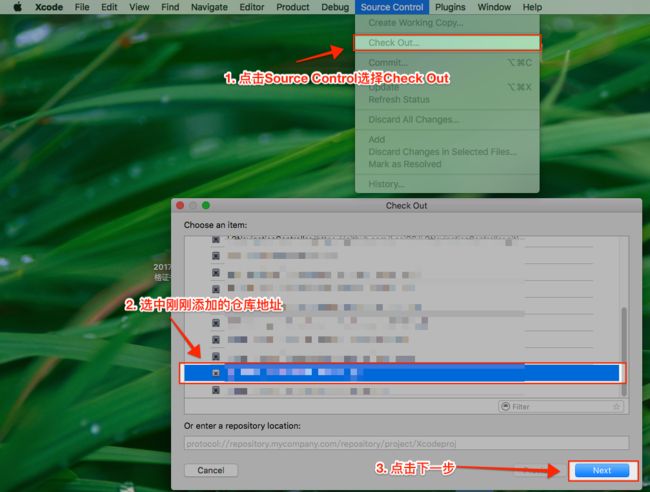Open the Debug menu
Image resolution: width=650 pixels, height=492 pixels.
(x=335, y=7)
